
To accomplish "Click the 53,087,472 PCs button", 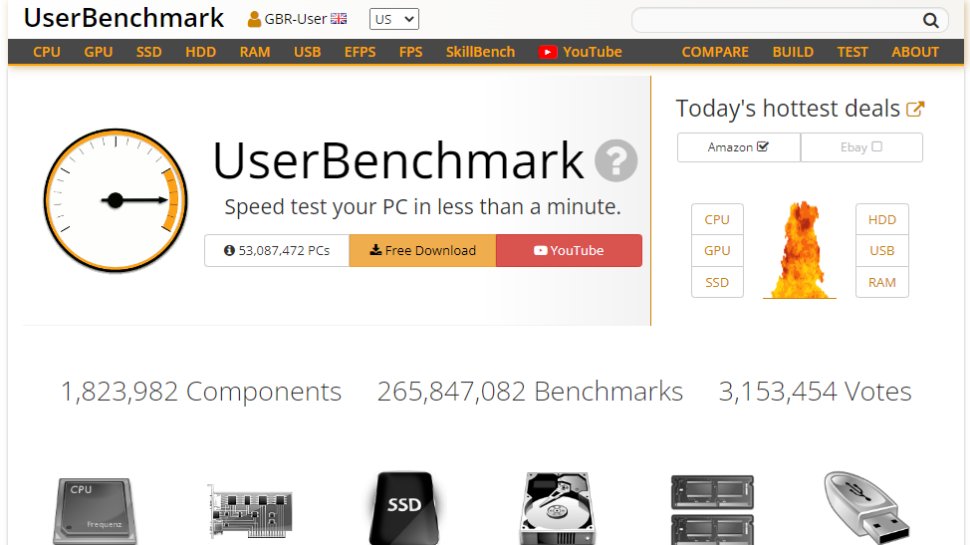I will click(x=277, y=251).
